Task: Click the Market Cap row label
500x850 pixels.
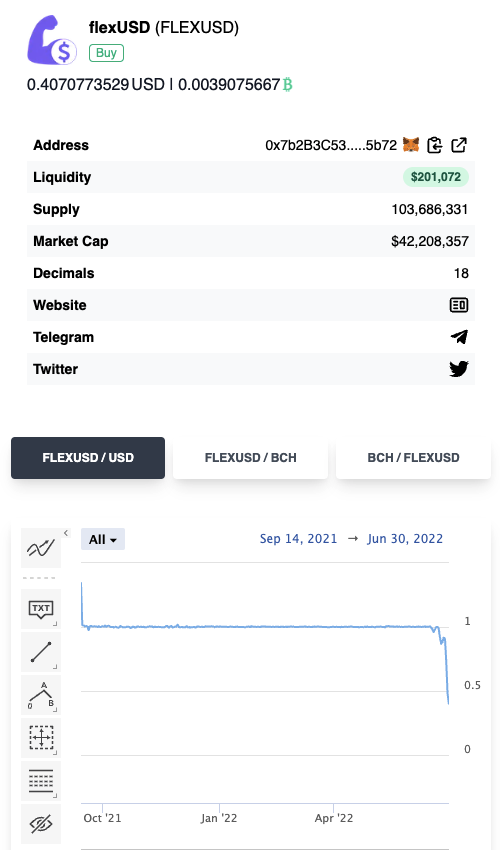Action: (70, 241)
